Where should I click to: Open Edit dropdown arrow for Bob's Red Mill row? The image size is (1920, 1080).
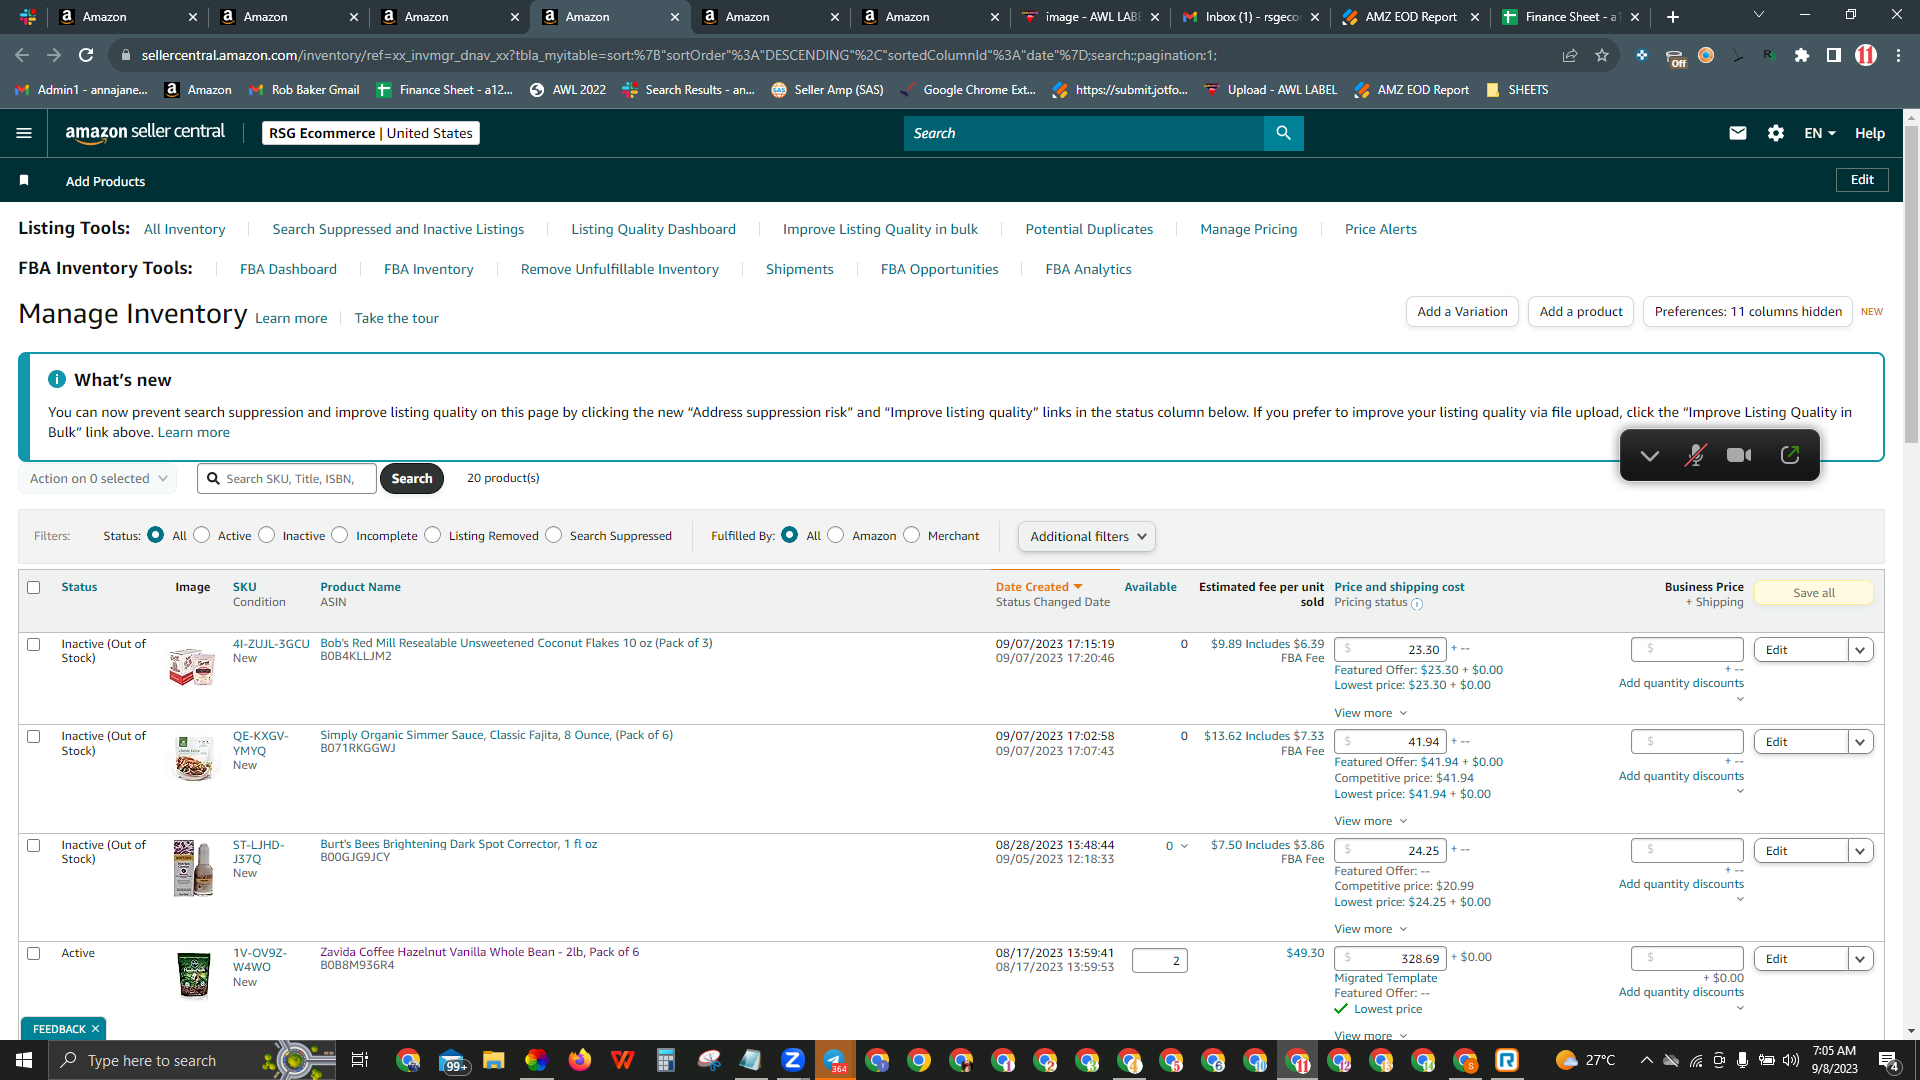point(1860,650)
